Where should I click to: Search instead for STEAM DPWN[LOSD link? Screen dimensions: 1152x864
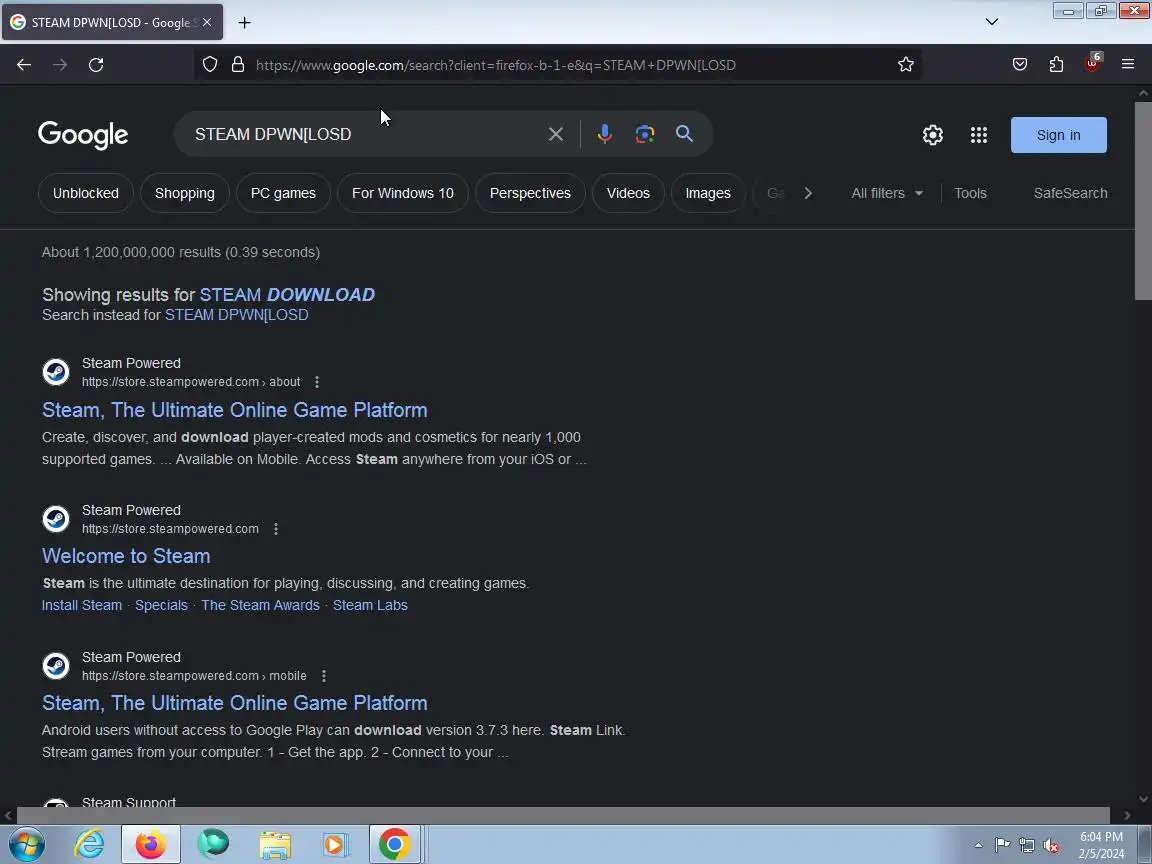coord(237,315)
